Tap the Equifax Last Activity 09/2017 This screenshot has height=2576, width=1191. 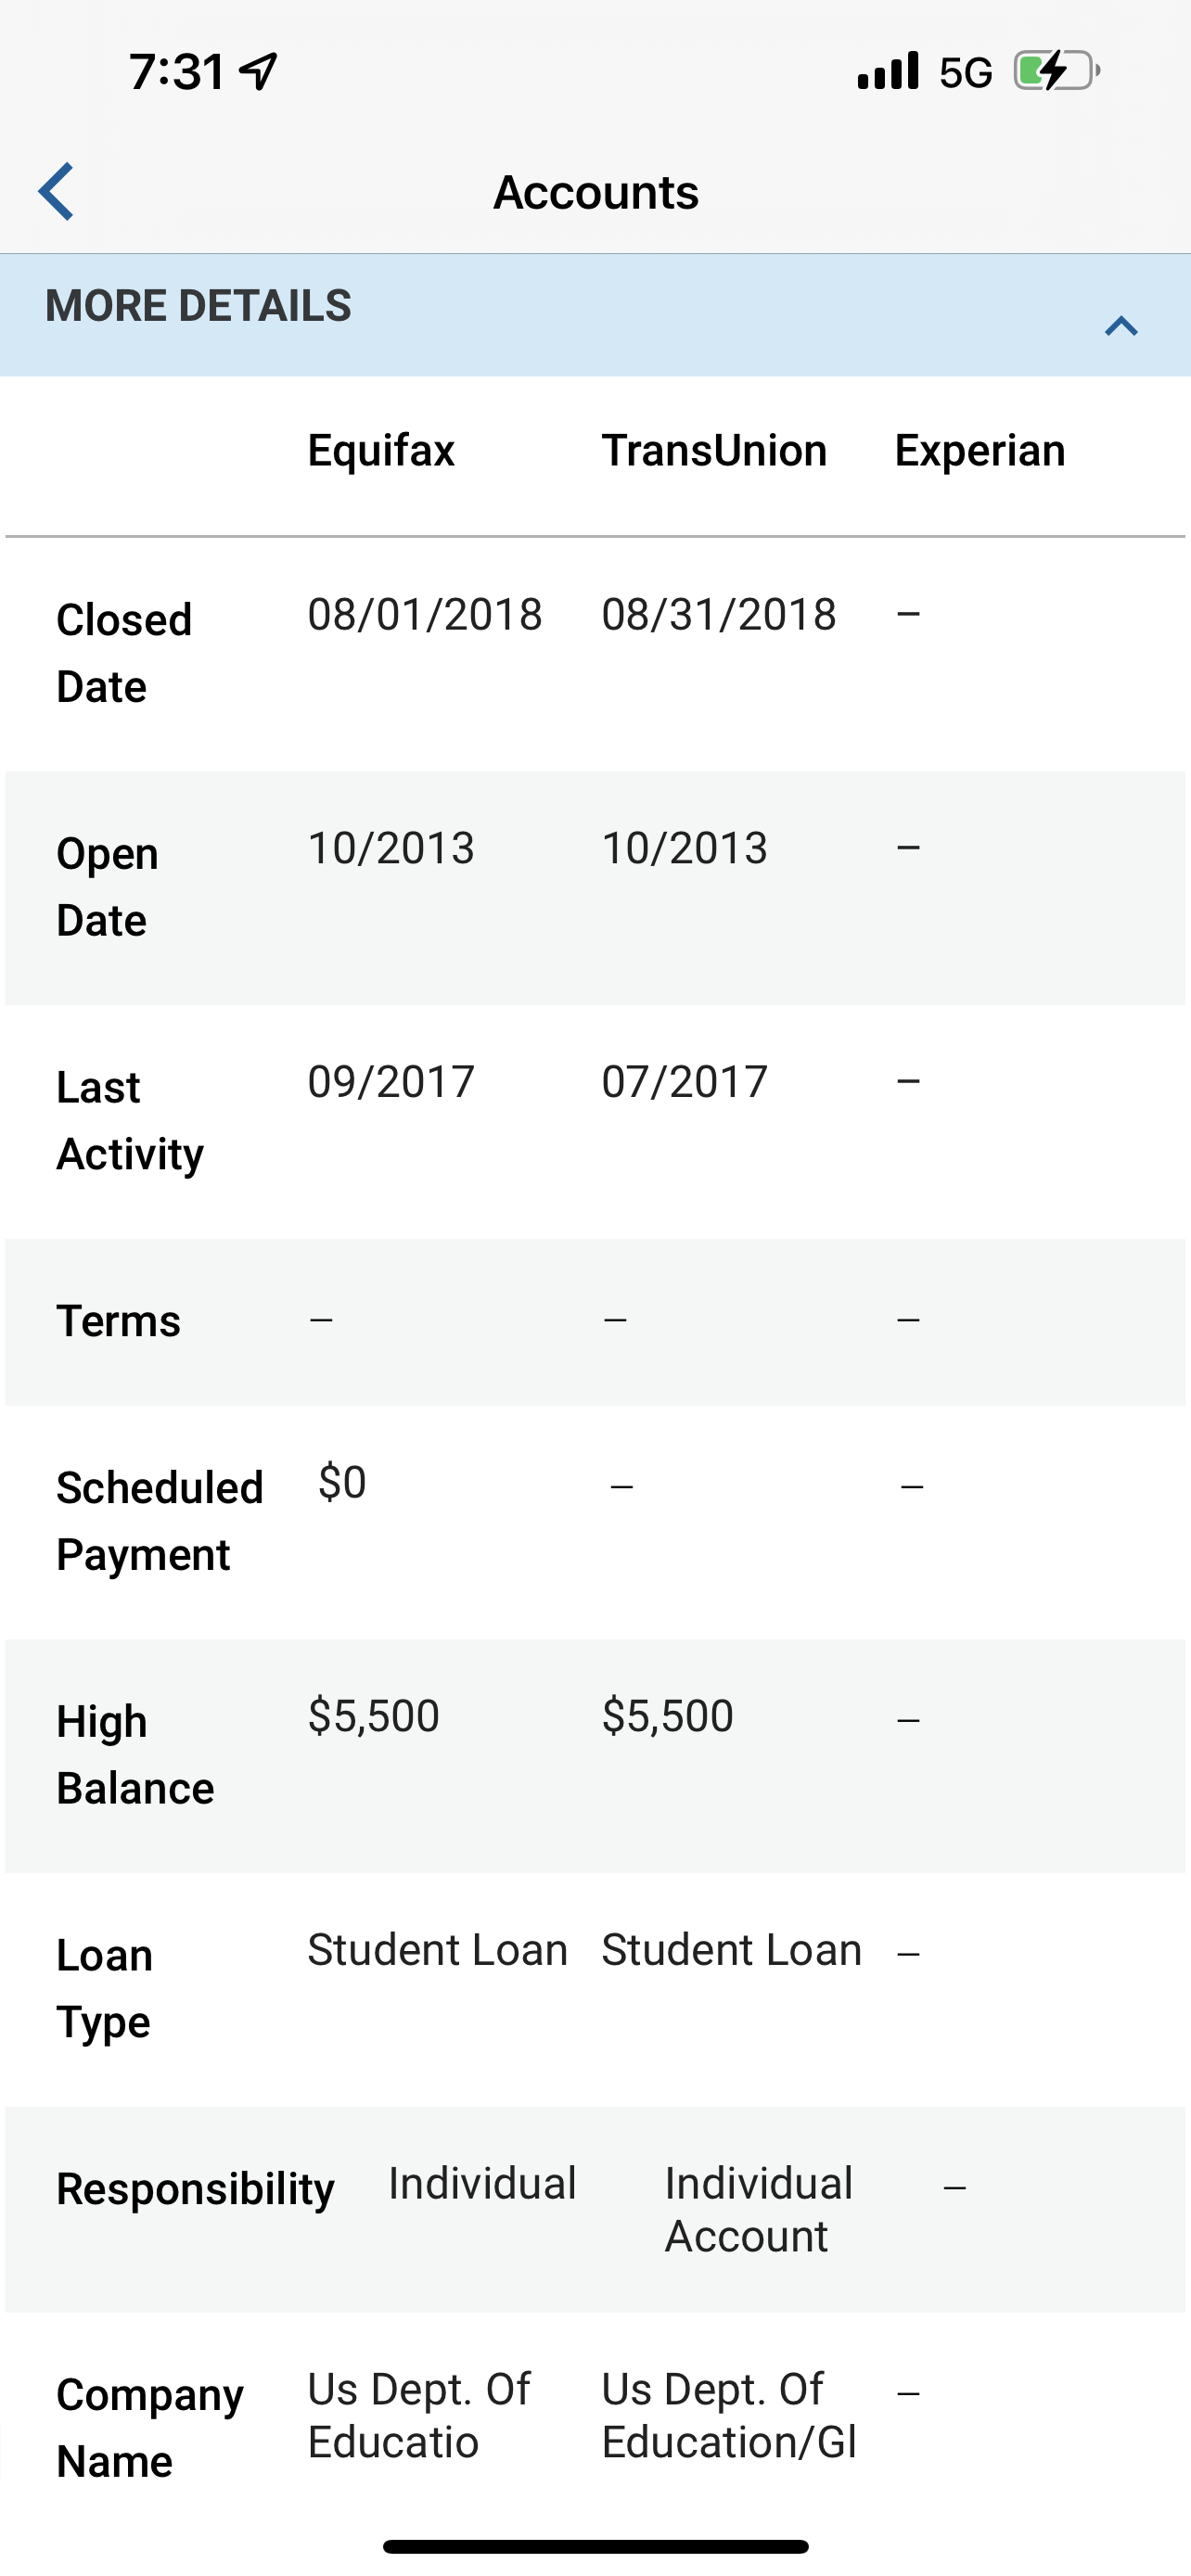click(391, 1082)
